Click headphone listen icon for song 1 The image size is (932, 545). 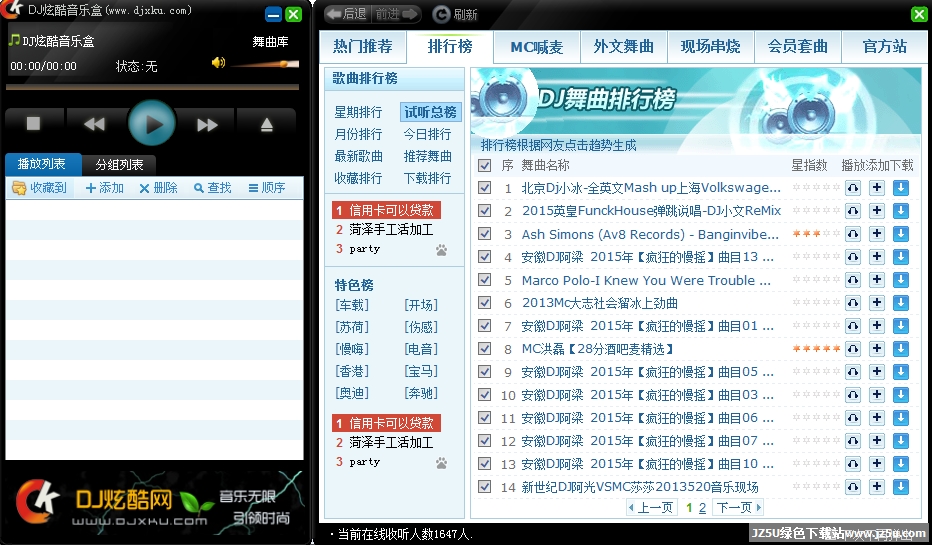[x=853, y=188]
